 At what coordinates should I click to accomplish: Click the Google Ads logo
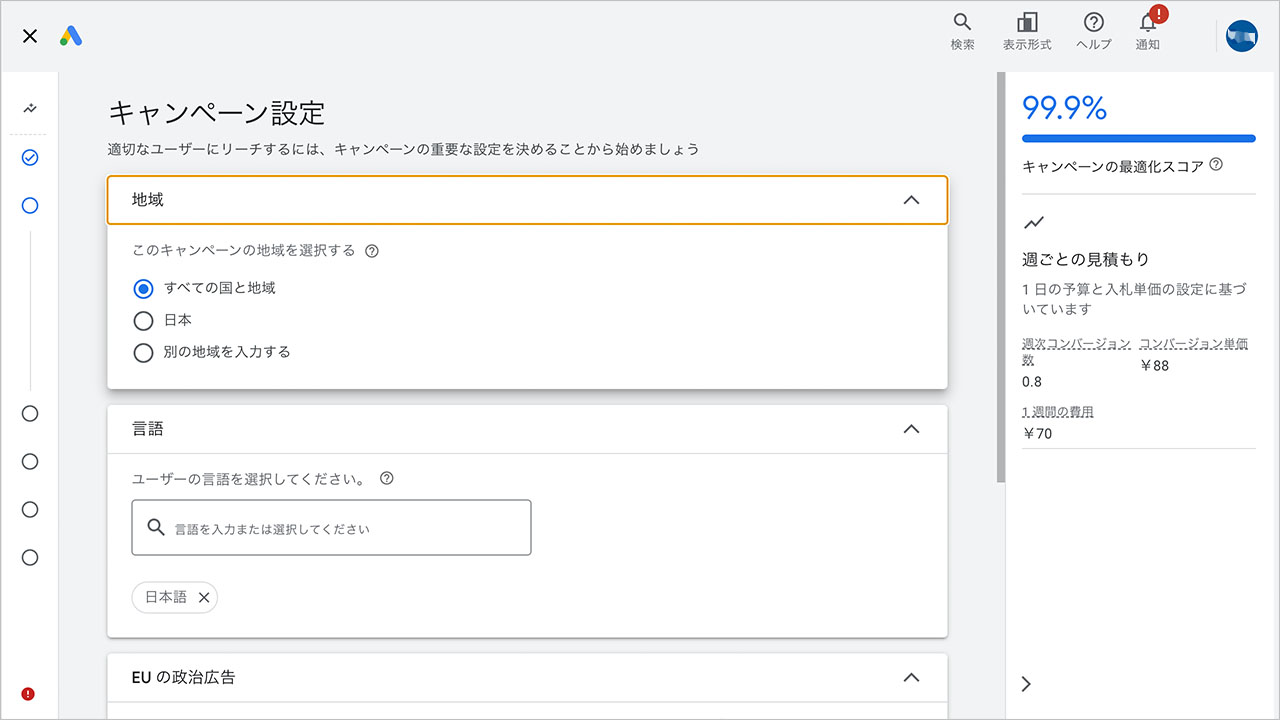pos(70,33)
